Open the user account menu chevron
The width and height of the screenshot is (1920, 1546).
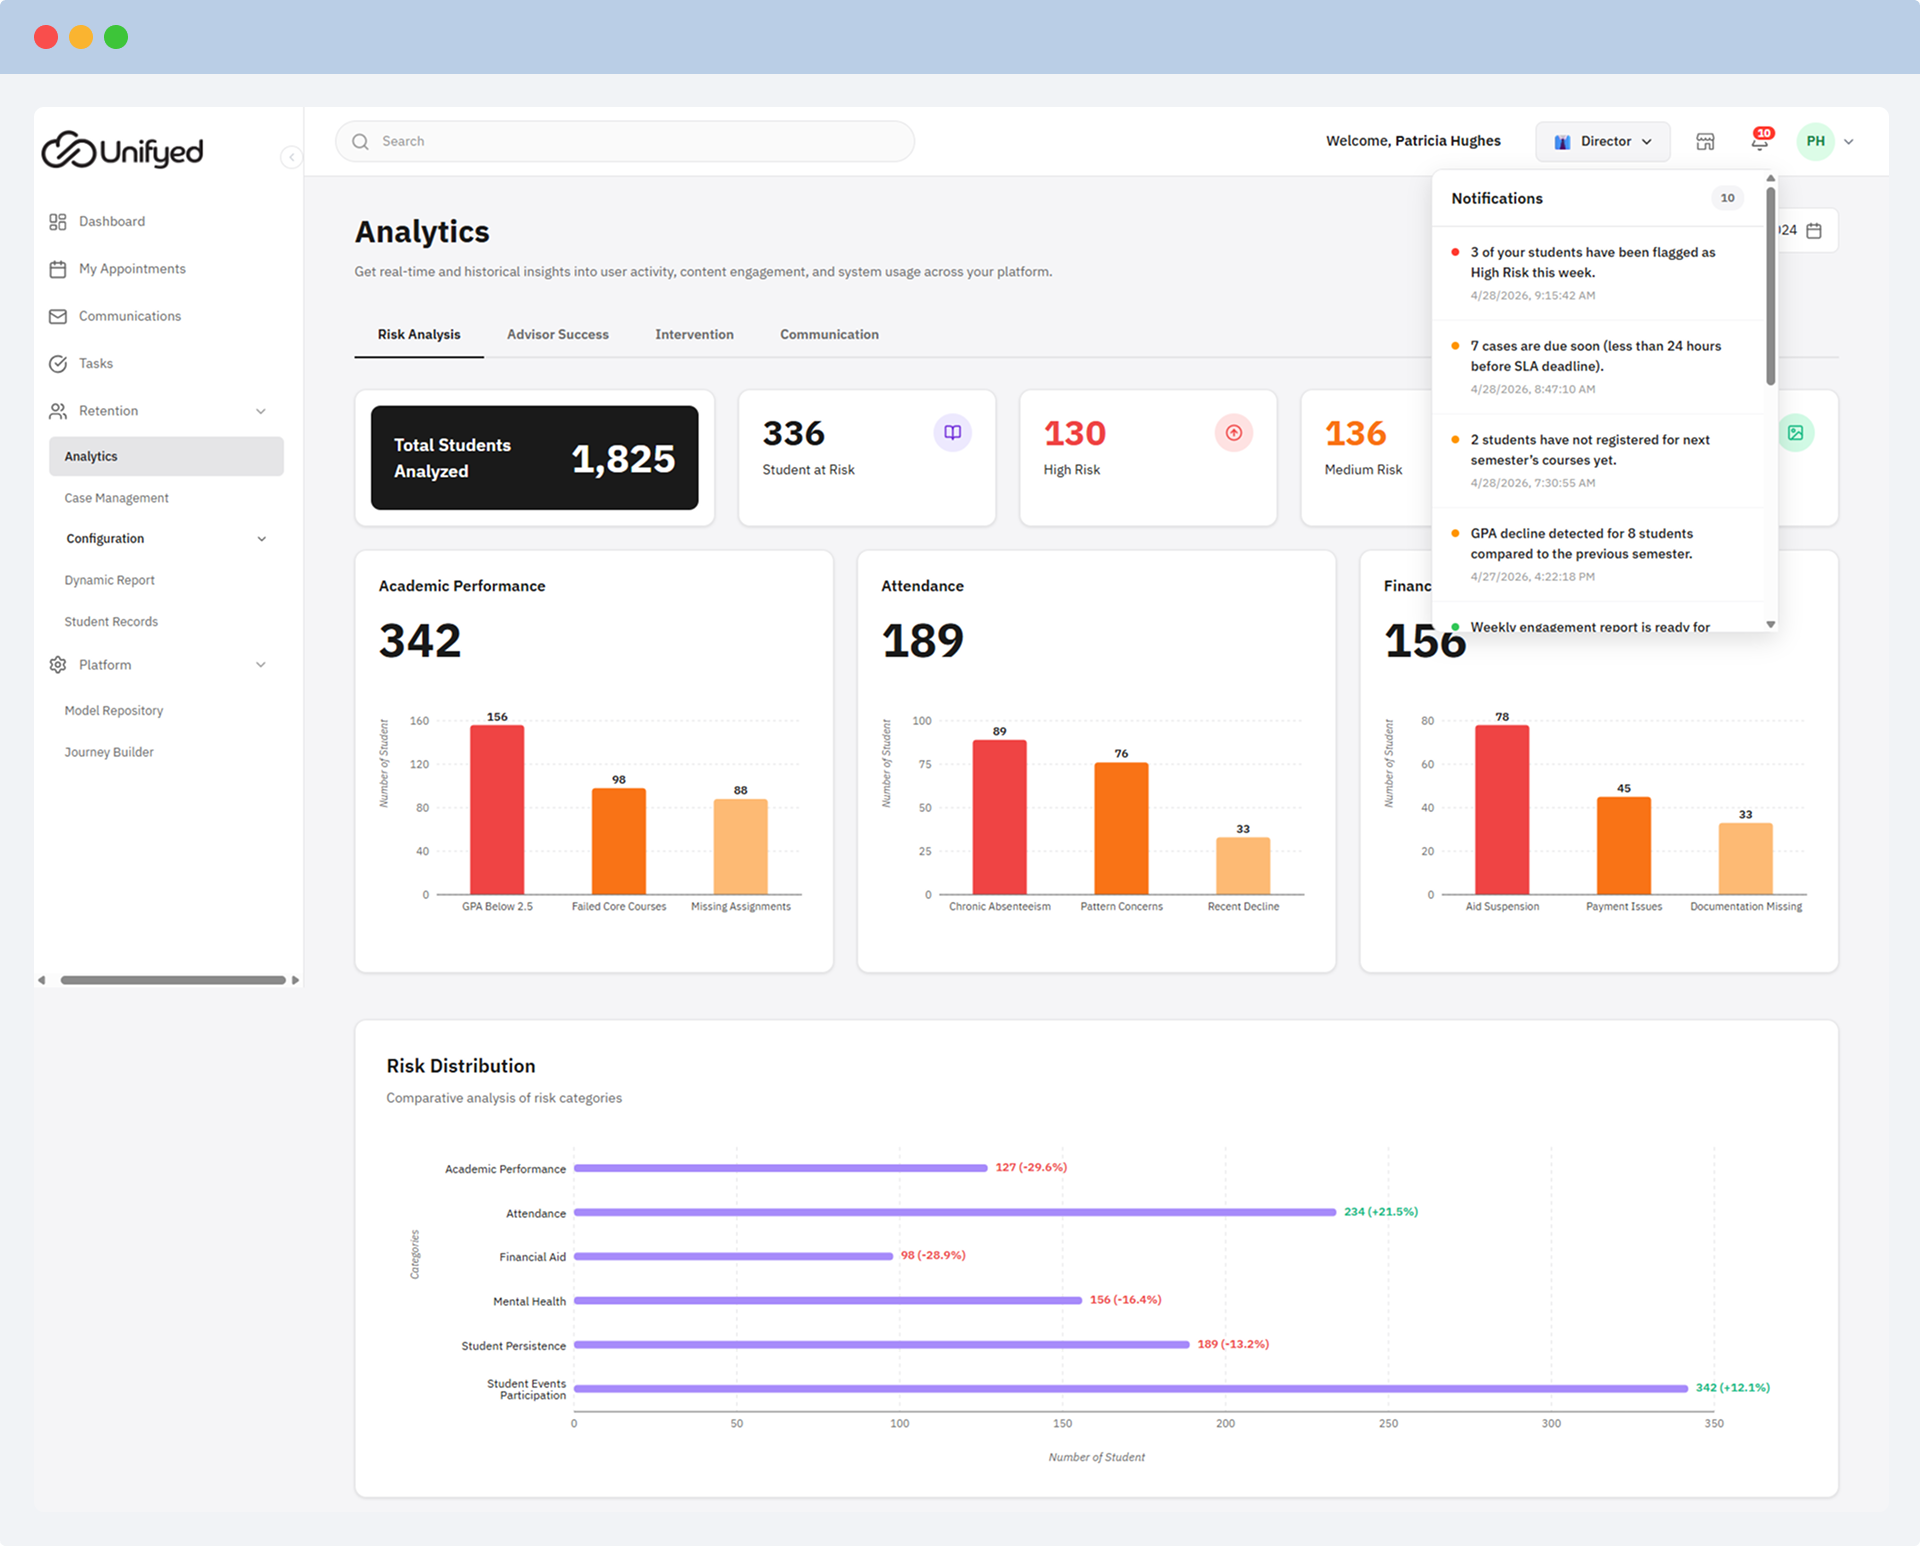coord(1849,142)
